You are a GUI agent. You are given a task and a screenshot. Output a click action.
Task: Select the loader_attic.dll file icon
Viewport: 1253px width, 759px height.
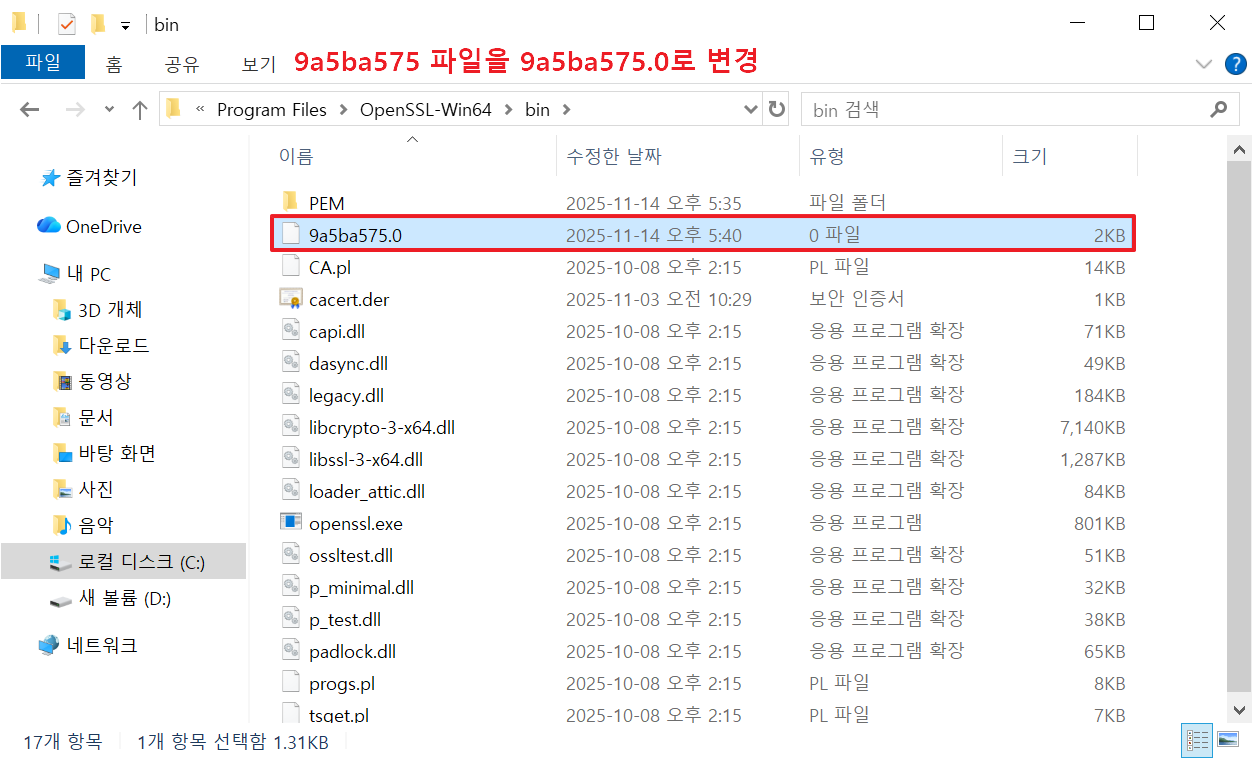pos(291,491)
